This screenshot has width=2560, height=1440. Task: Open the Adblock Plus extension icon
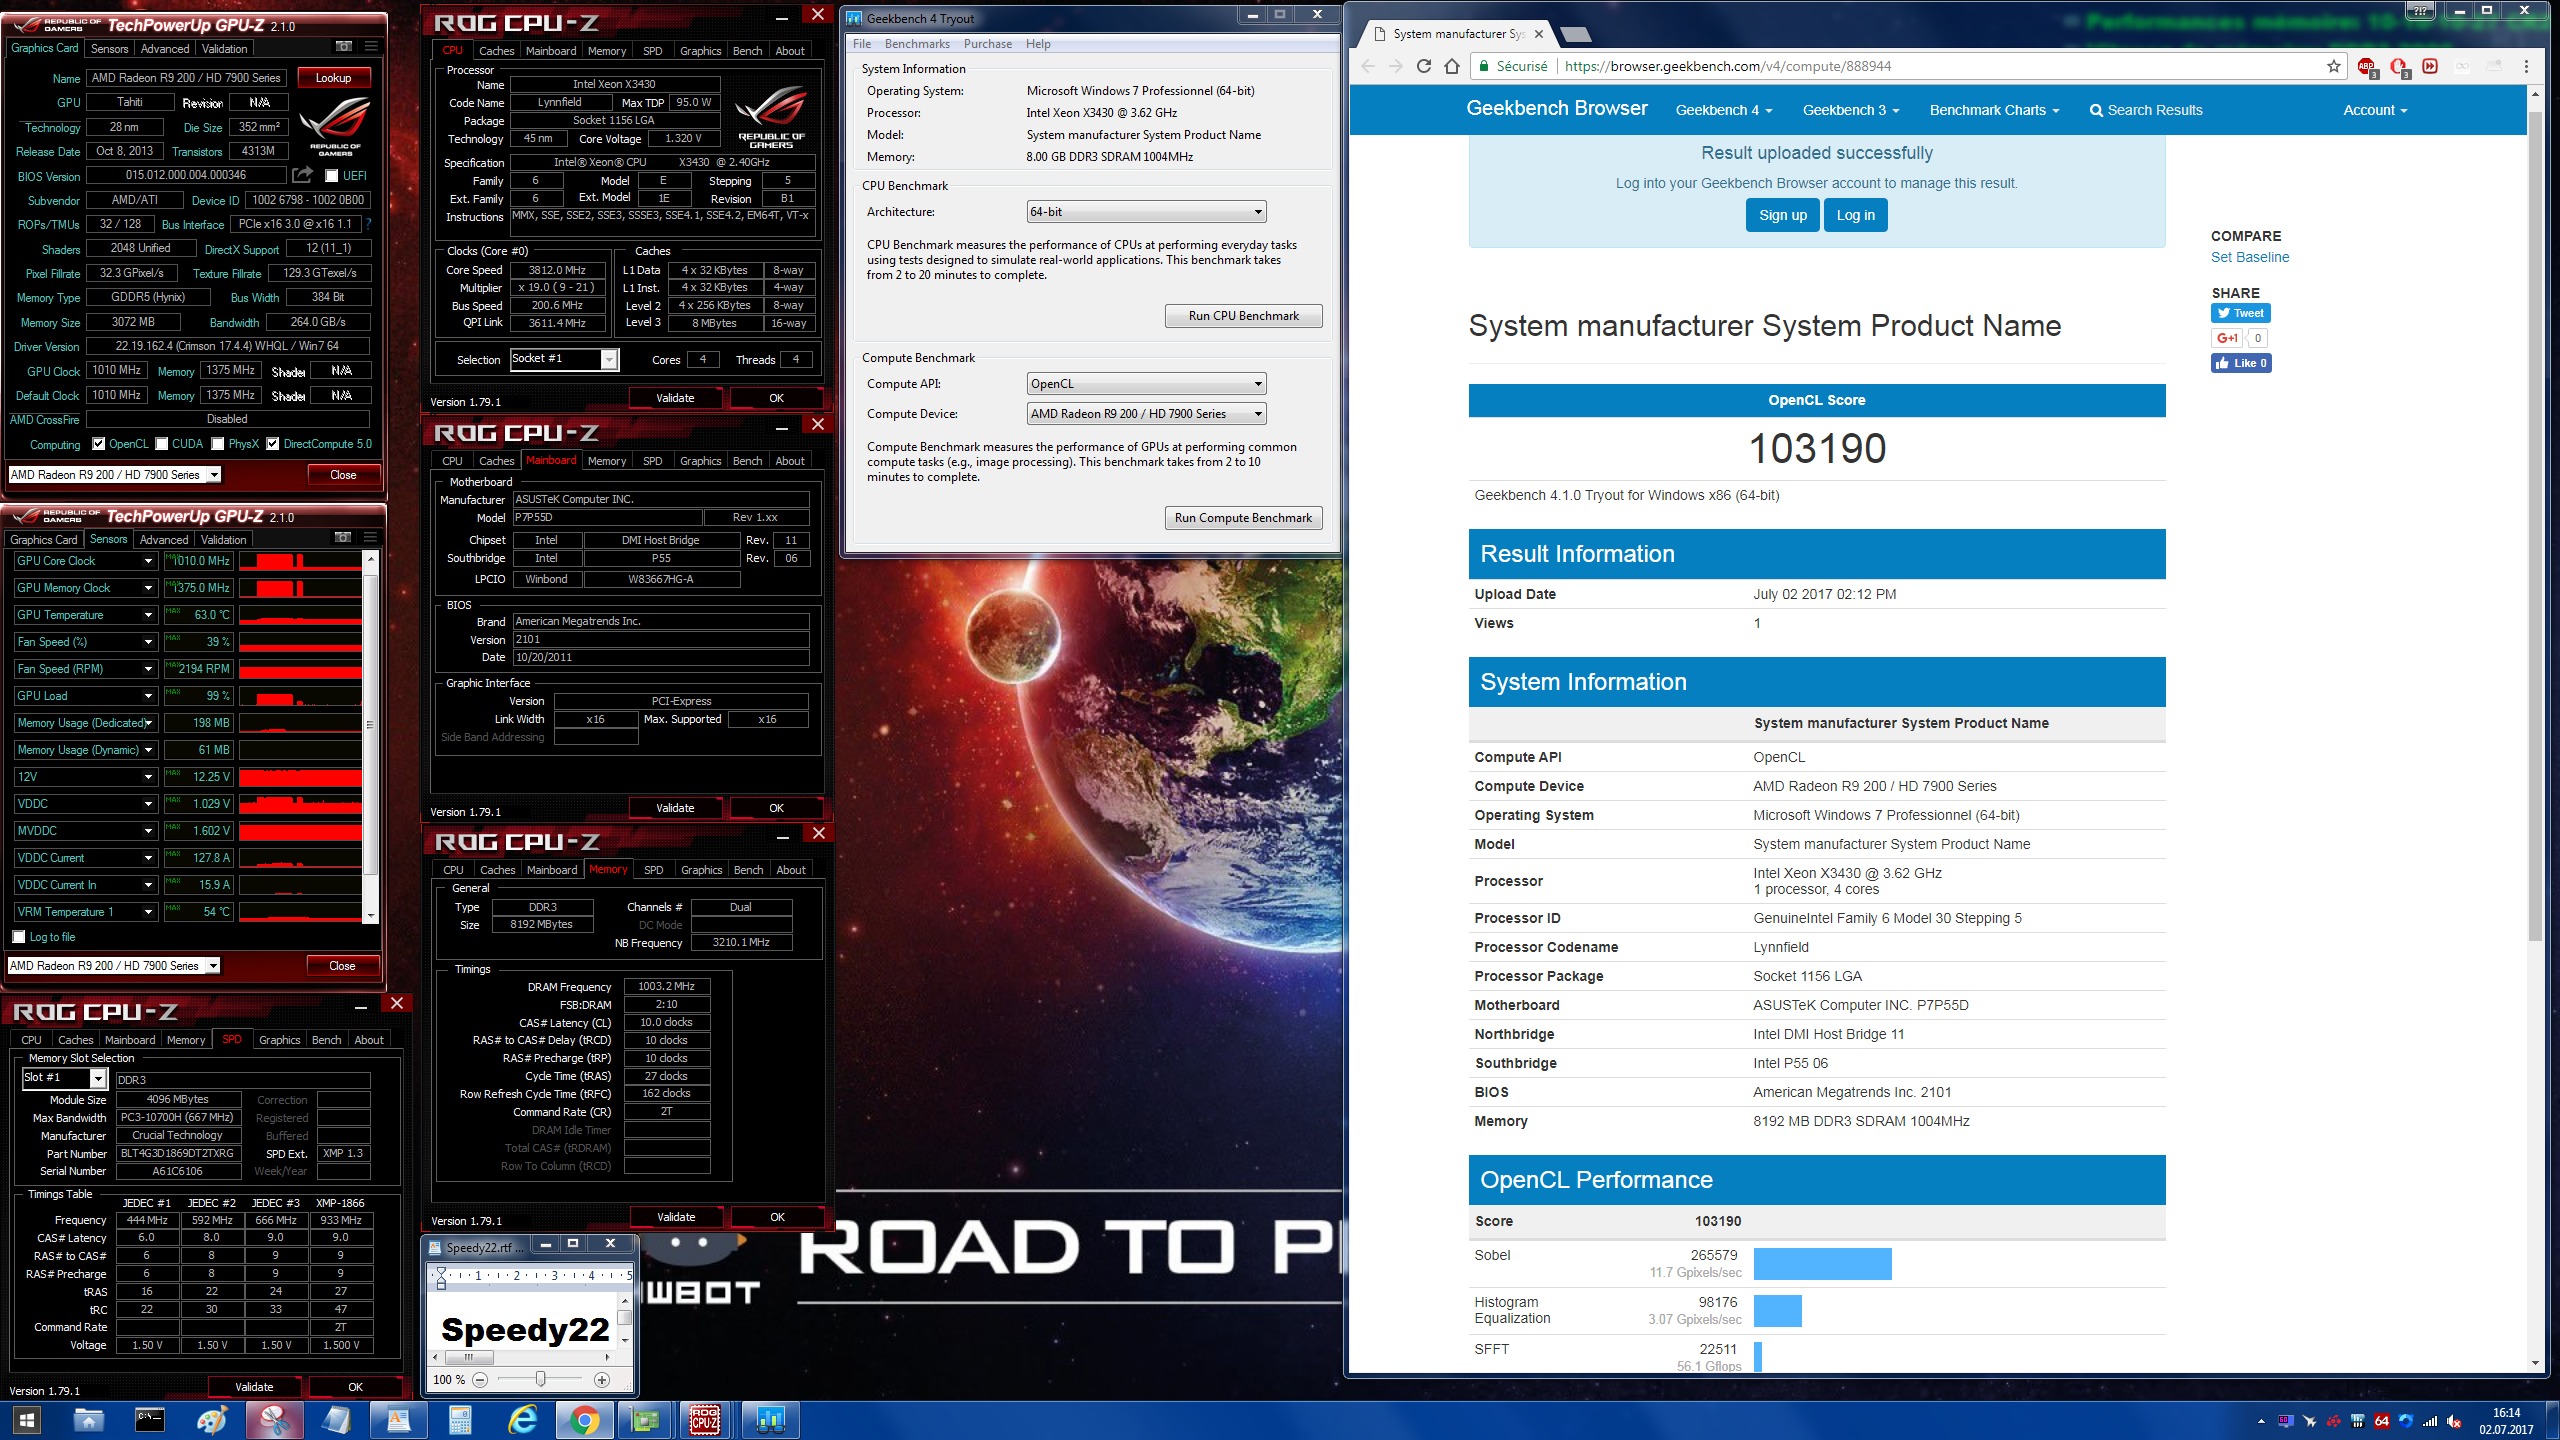pyautogui.click(x=2366, y=67)
